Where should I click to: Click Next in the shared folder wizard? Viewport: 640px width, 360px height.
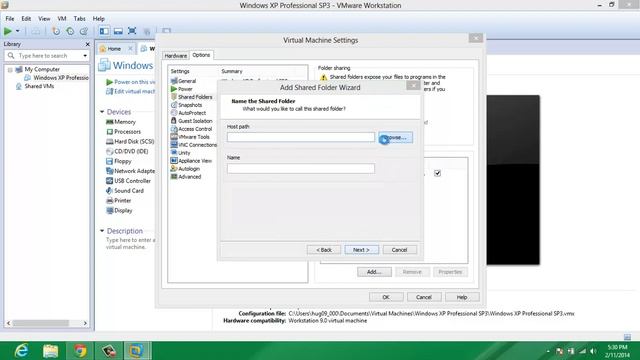coord(362,250)
